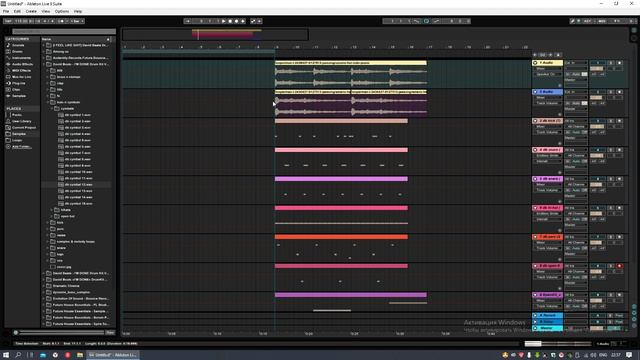Open '1 Audio' input type dropdown 'Ext. In'
This screenshot has width=640, height=360.
576,63
